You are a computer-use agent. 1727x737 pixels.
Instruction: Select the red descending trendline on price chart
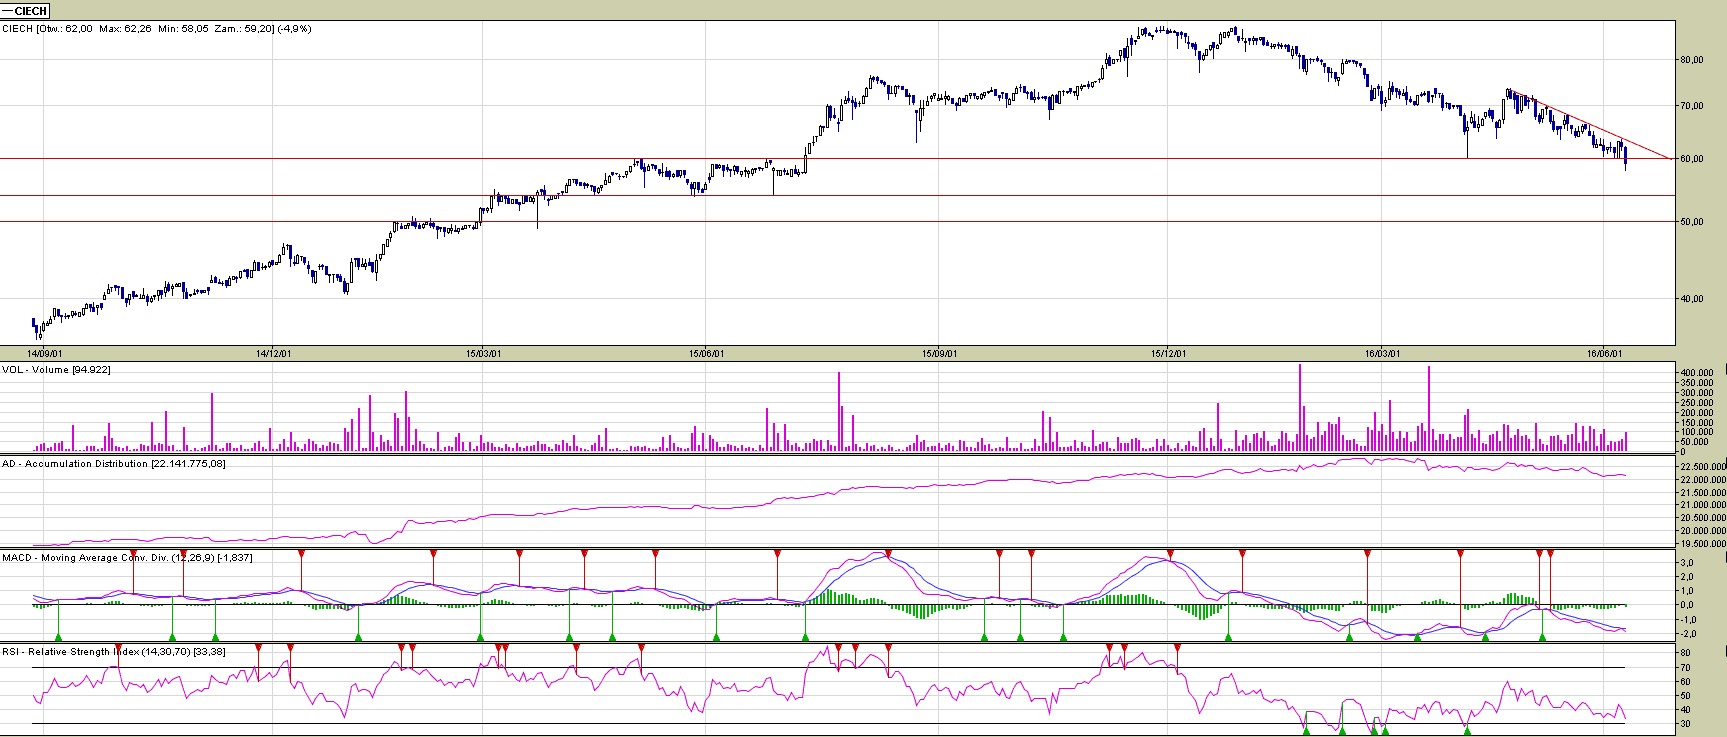coord(1590,125)
